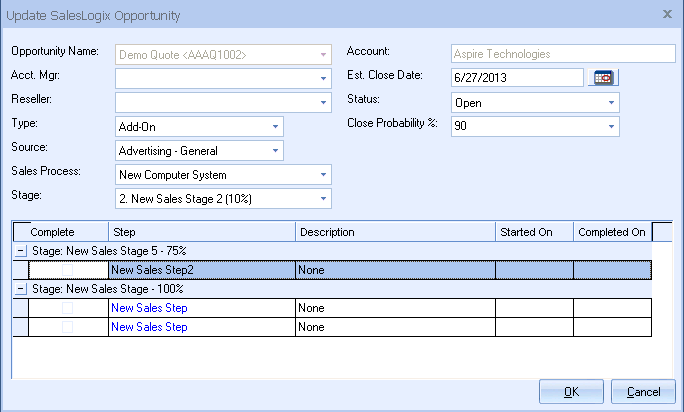This screenshot has width=684, height=412.
Task: Tick Complete checkbox of the first New Sales Step row
Action: [68, 308]
